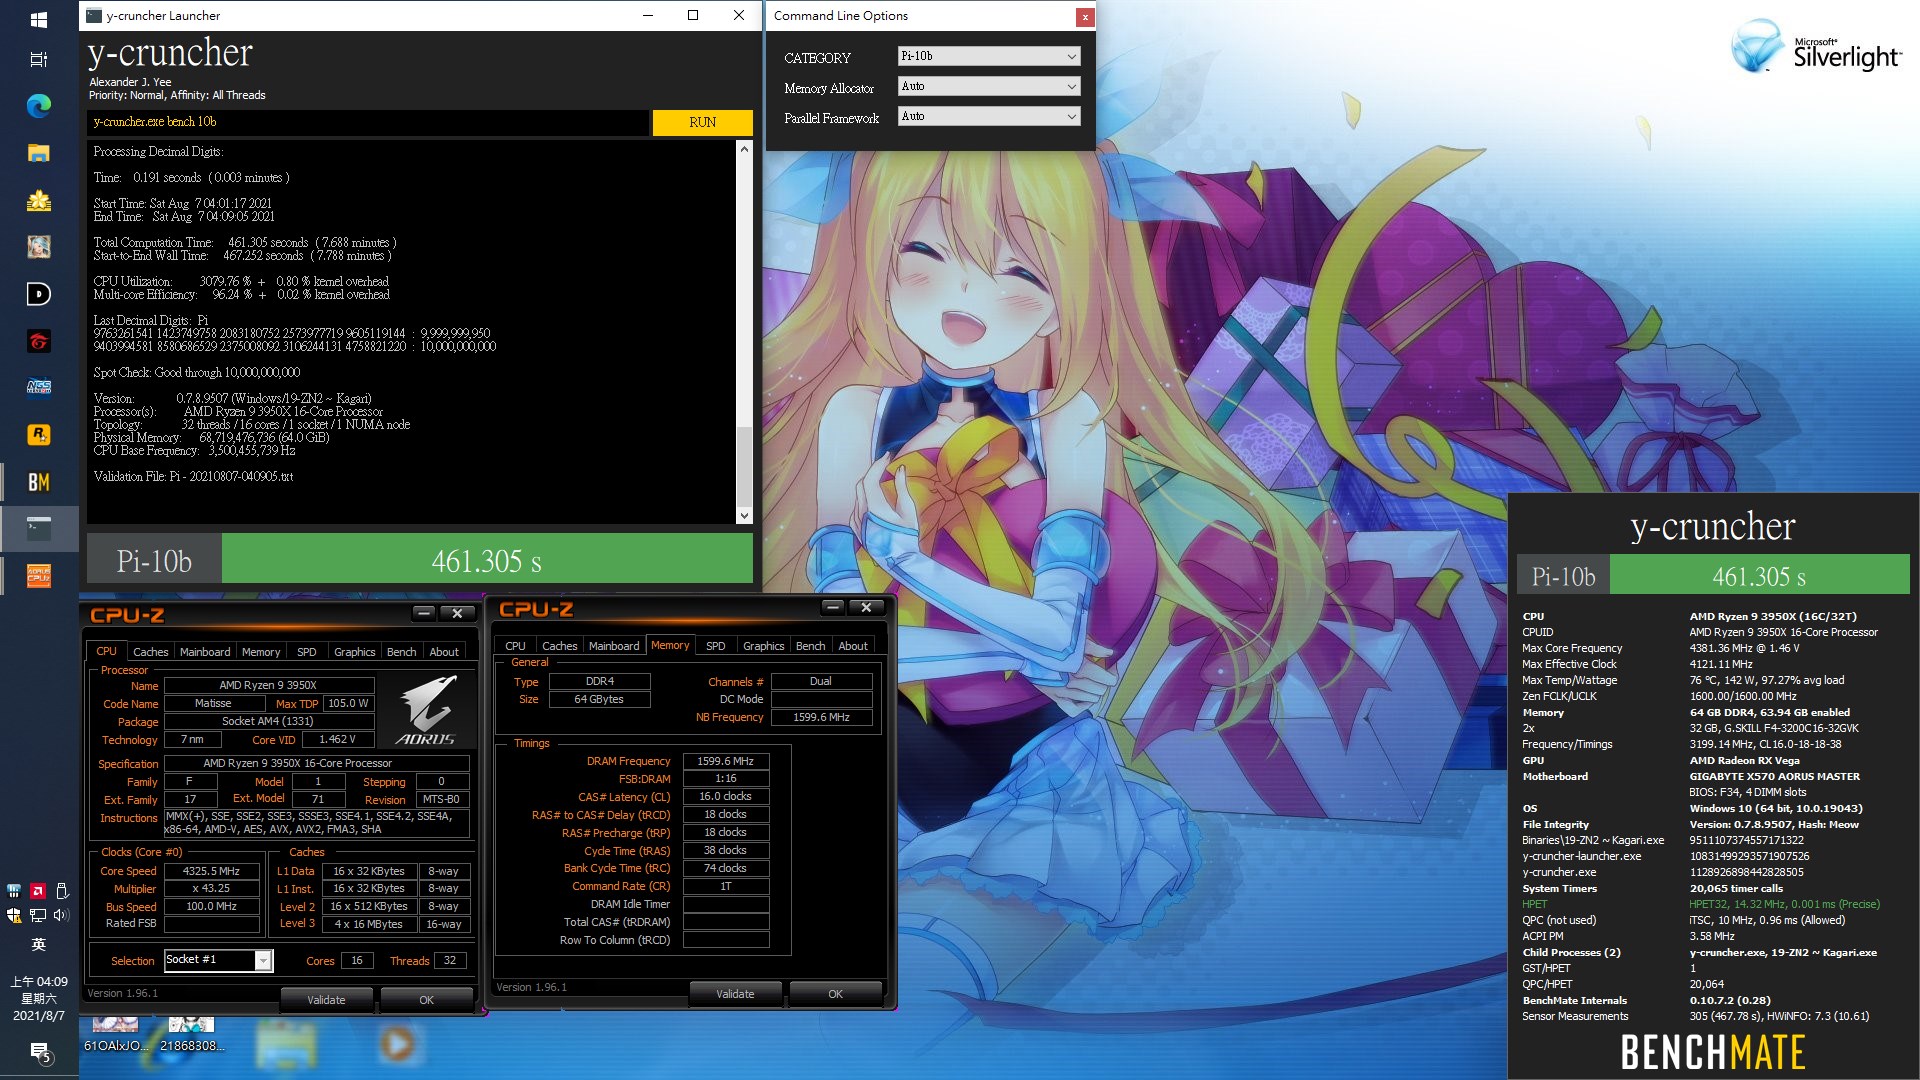Open Memory tab in left CPU-Z window

tap(261, 652)
